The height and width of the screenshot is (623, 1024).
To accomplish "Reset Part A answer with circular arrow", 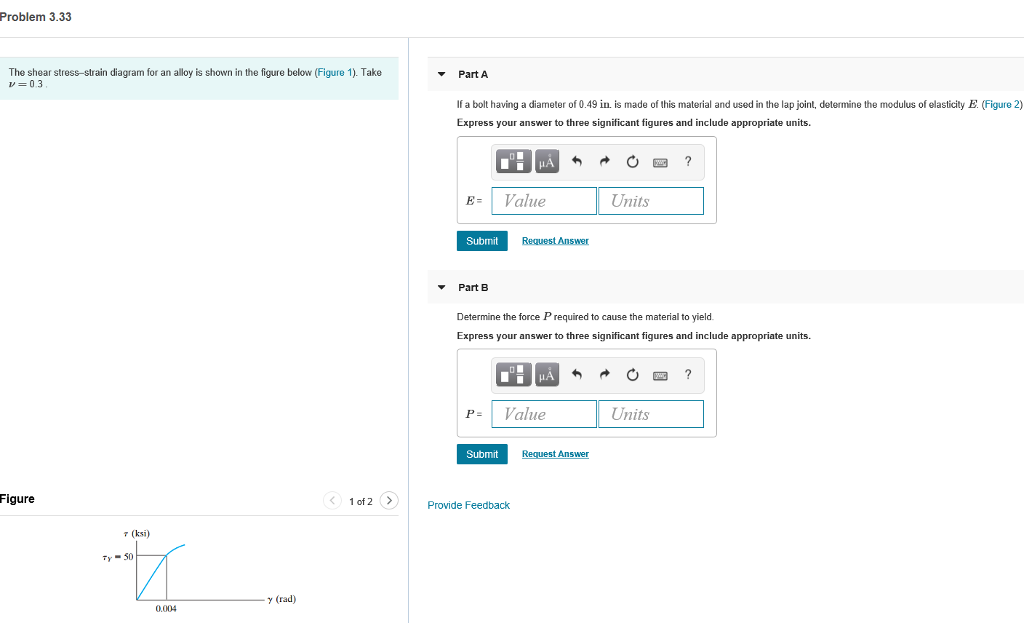I will point(632,161).
